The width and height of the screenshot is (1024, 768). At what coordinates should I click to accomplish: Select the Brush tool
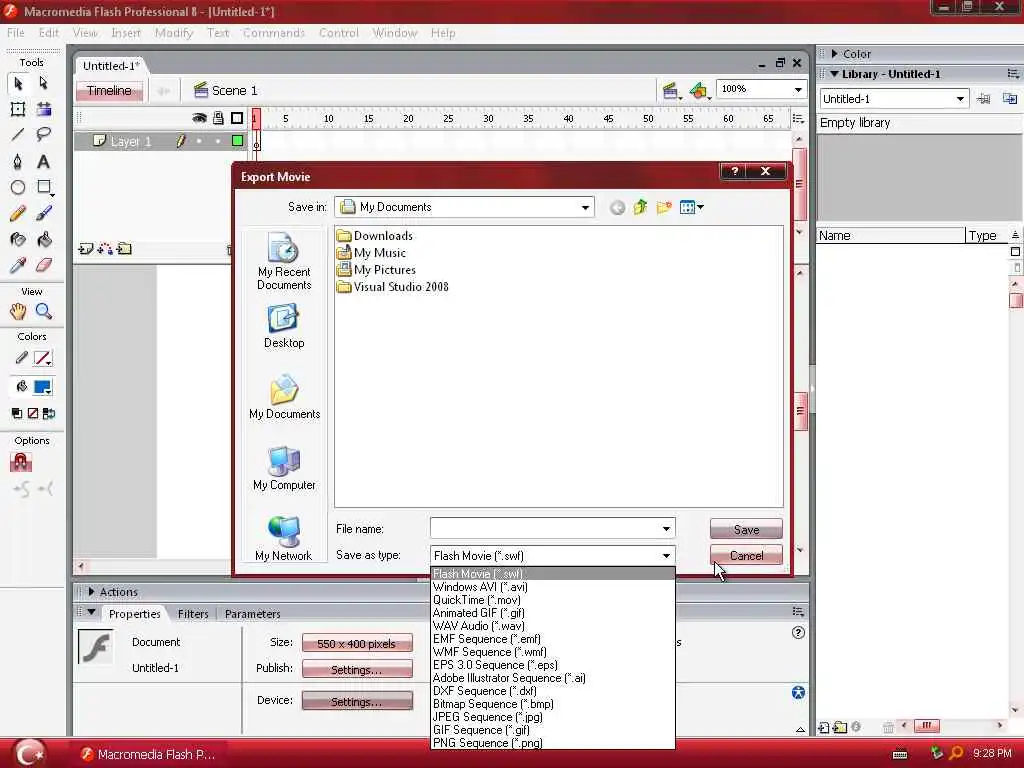point(44,214)
